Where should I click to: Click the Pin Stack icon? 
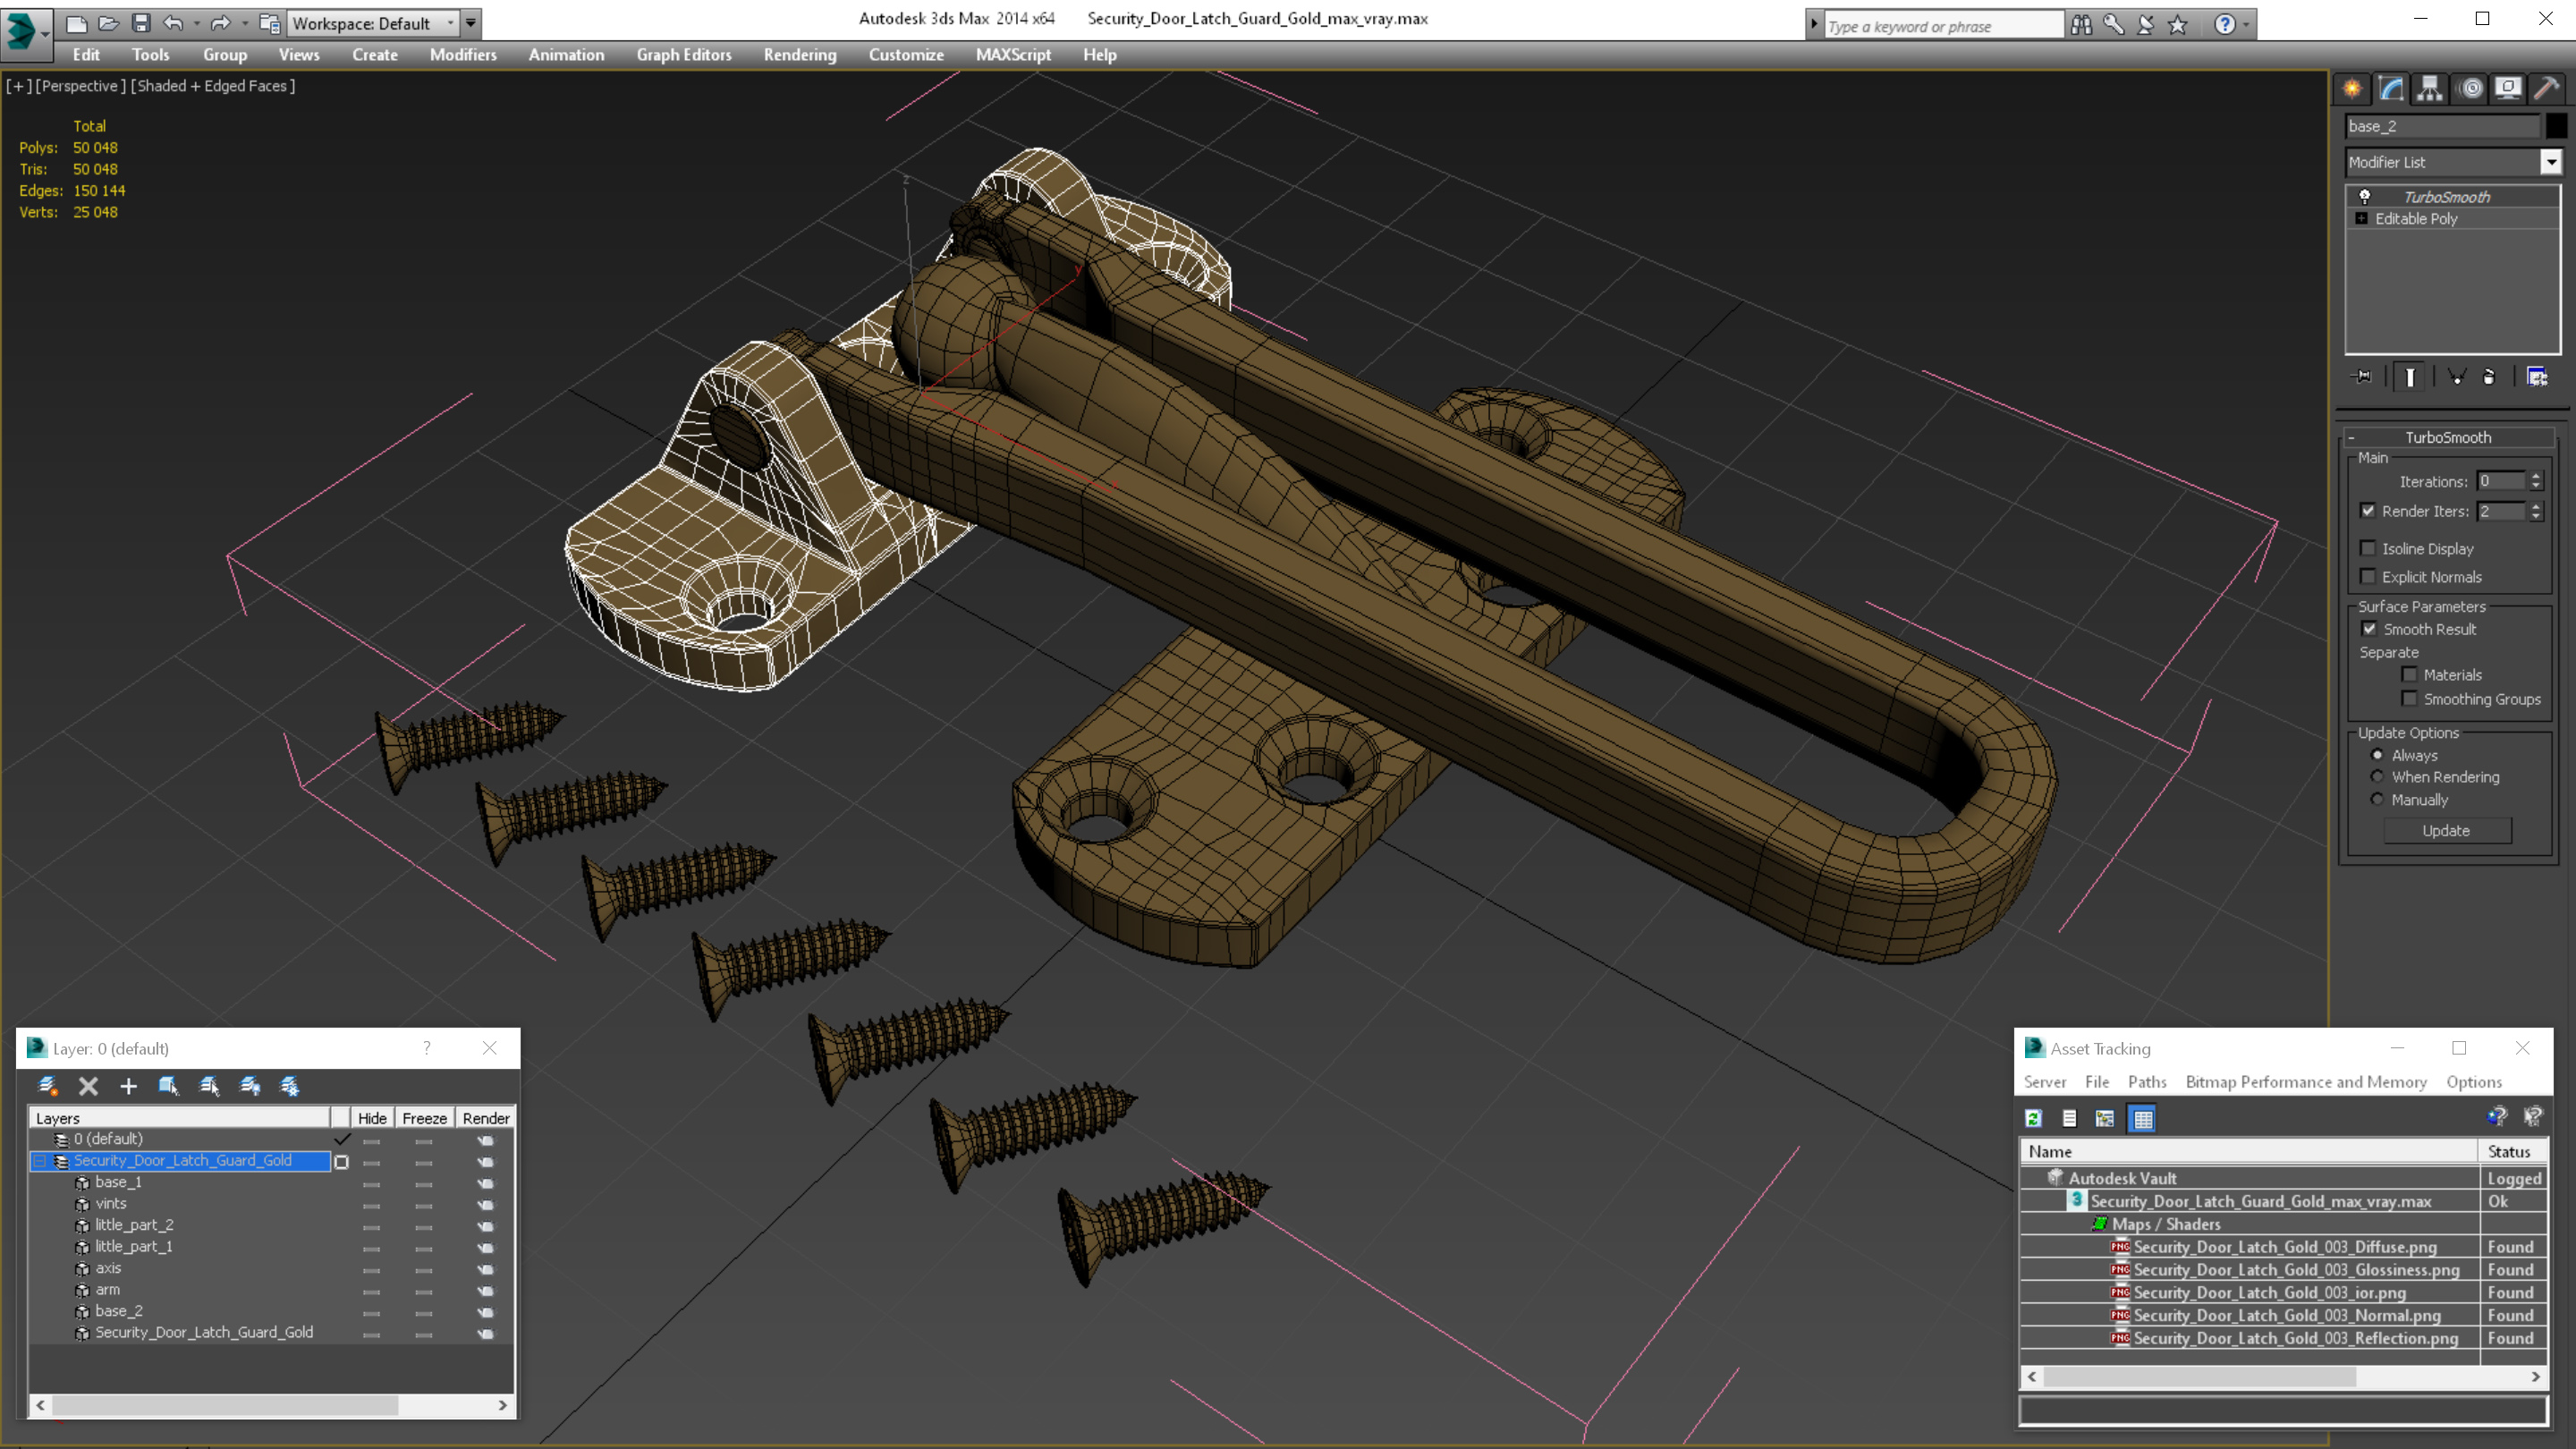pyautogui.click(x=2362, y=377)
